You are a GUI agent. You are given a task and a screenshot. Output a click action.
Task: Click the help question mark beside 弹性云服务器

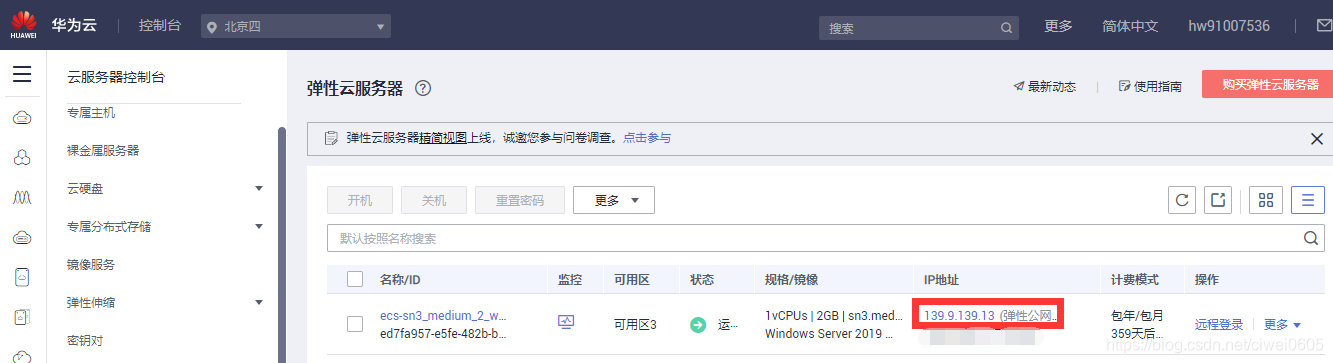pos(423,88)
